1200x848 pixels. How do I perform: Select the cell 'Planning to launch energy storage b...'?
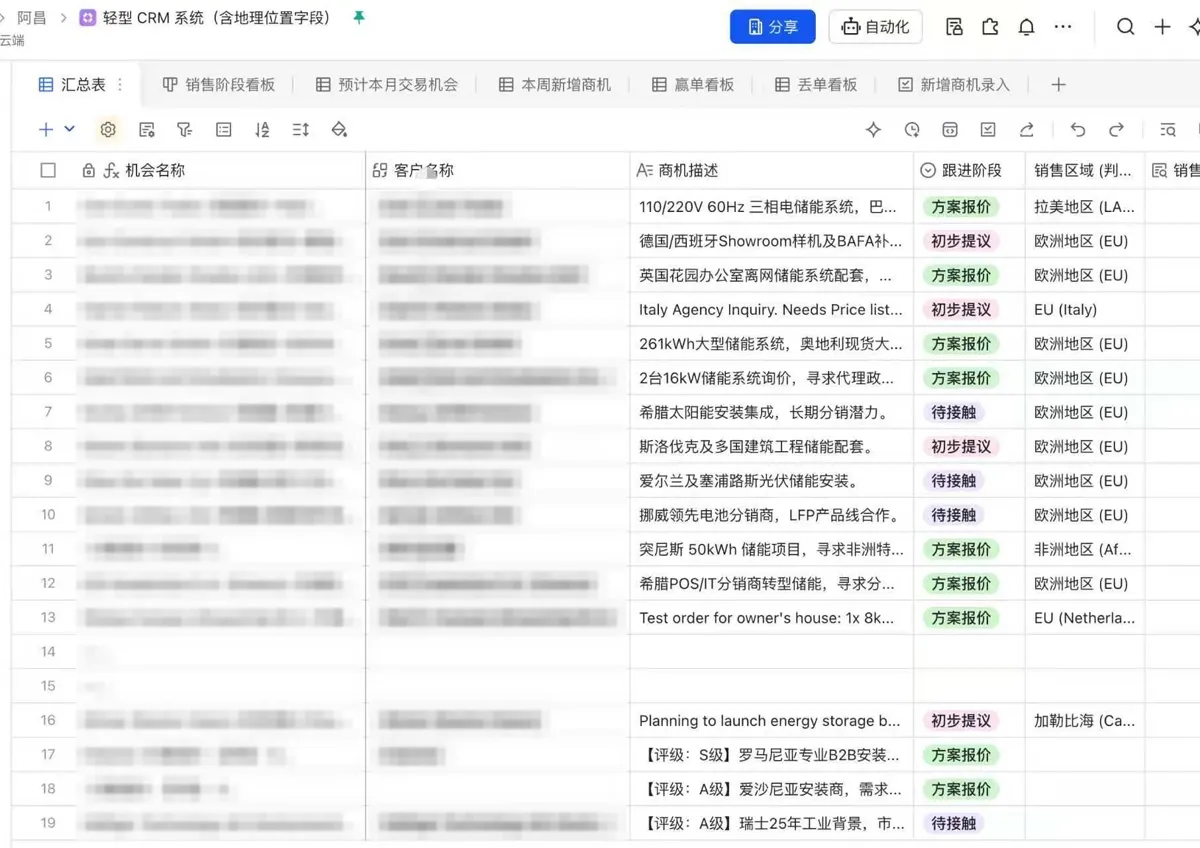coord(772,721)
